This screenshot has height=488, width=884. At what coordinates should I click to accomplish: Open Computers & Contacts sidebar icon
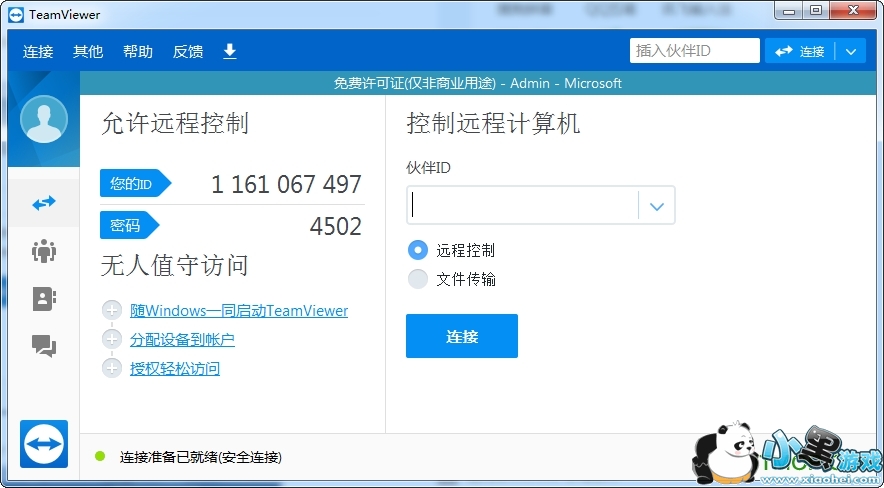(44, 299)
